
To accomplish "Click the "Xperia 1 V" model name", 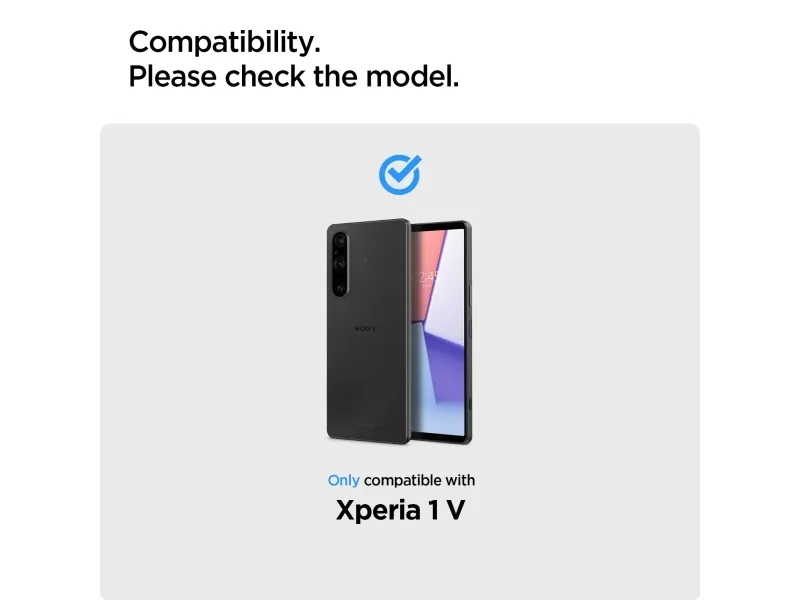I will coord(401,510).
